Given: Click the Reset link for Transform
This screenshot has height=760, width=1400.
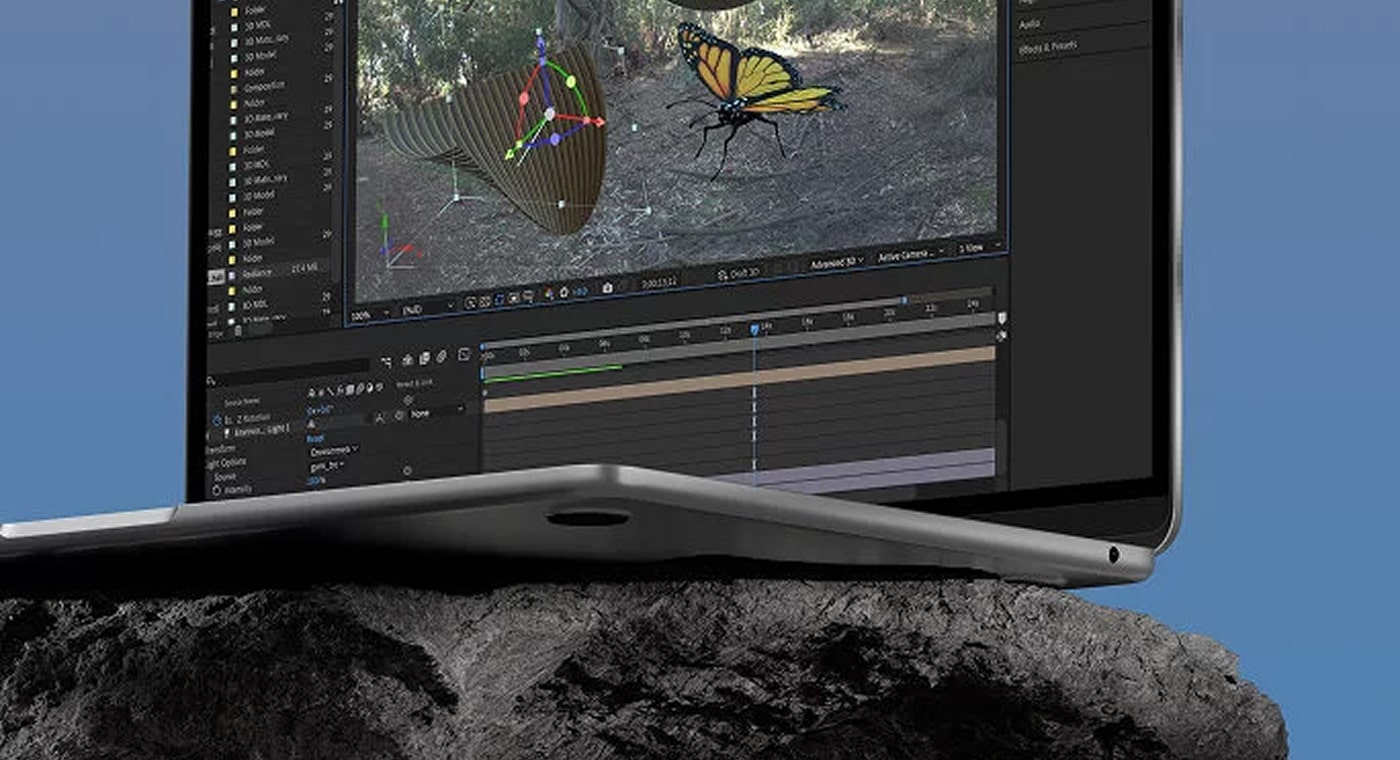Looking at the screenshot, I should (x=316, y=439).
